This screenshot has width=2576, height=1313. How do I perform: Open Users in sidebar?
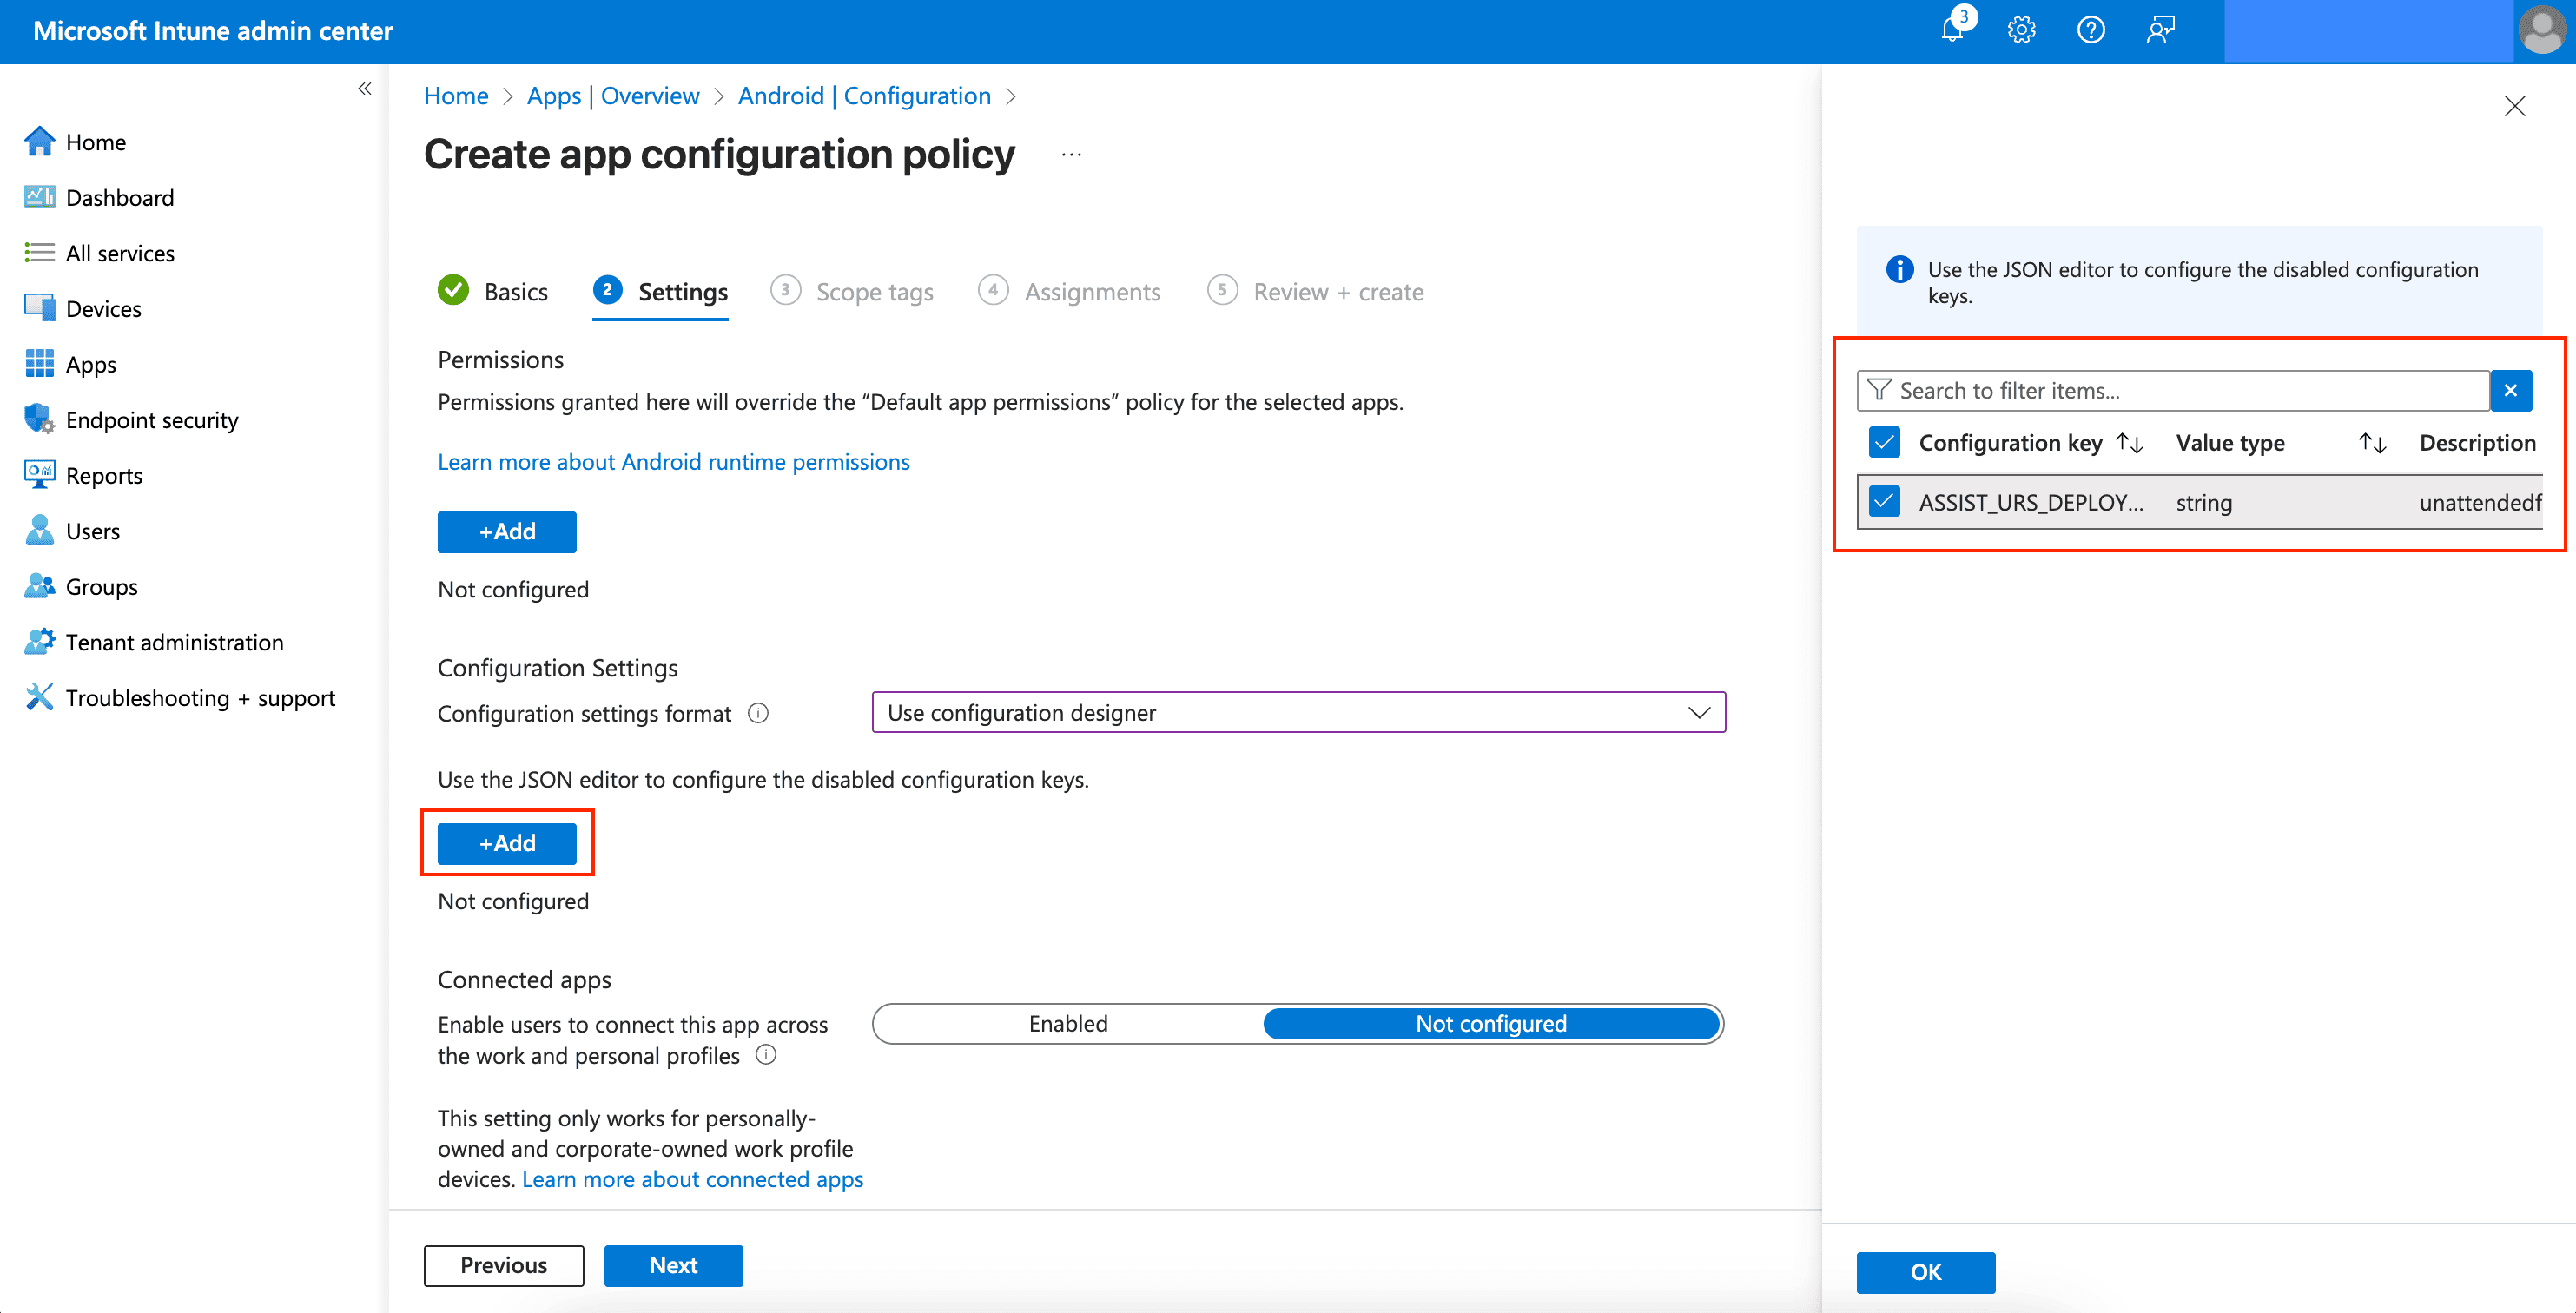click(93, 531)
